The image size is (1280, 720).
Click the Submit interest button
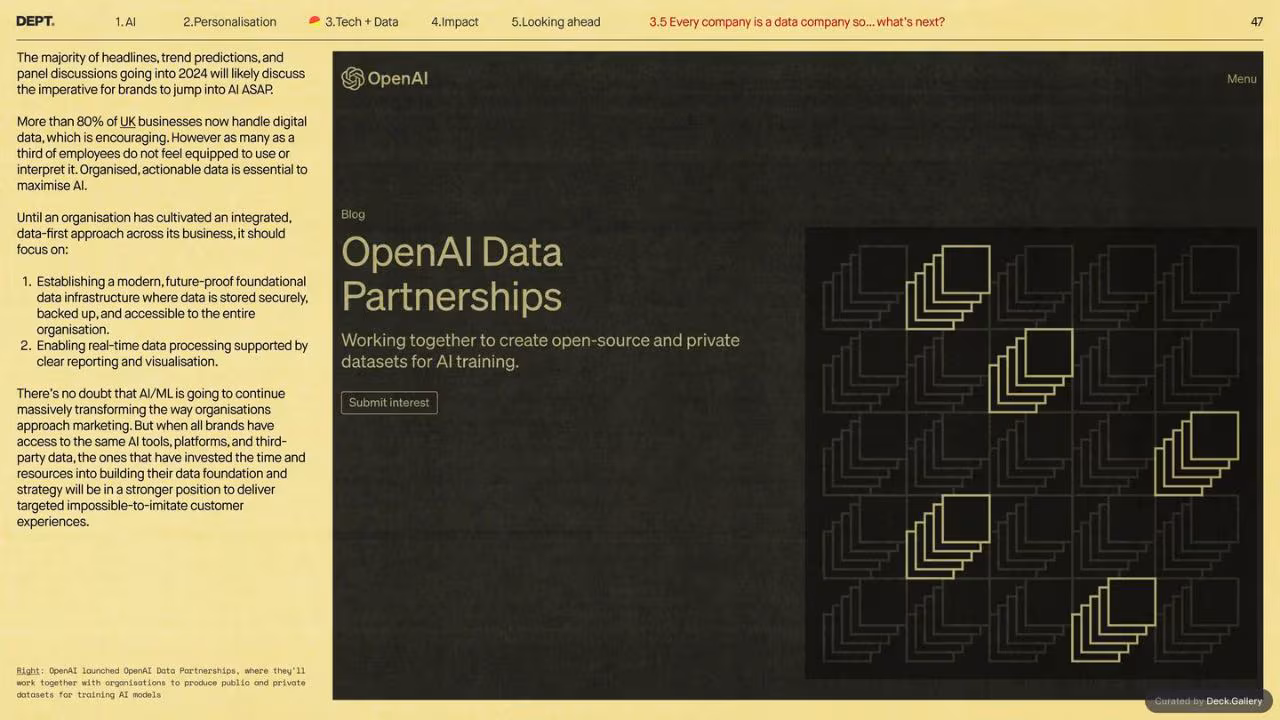coord(389,402)
